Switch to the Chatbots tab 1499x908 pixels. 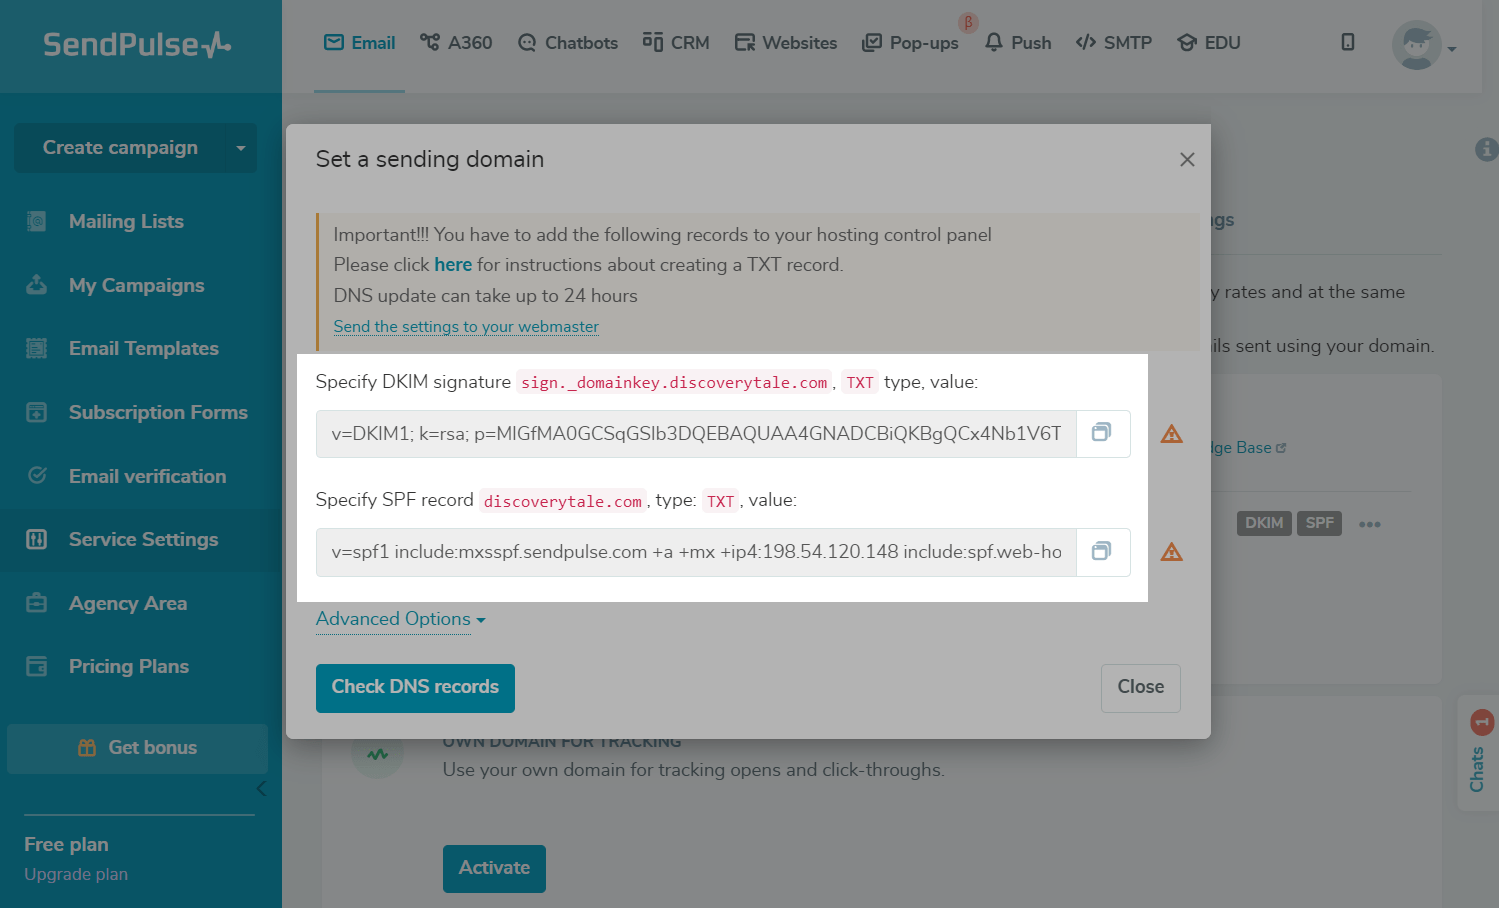[568, 43]
